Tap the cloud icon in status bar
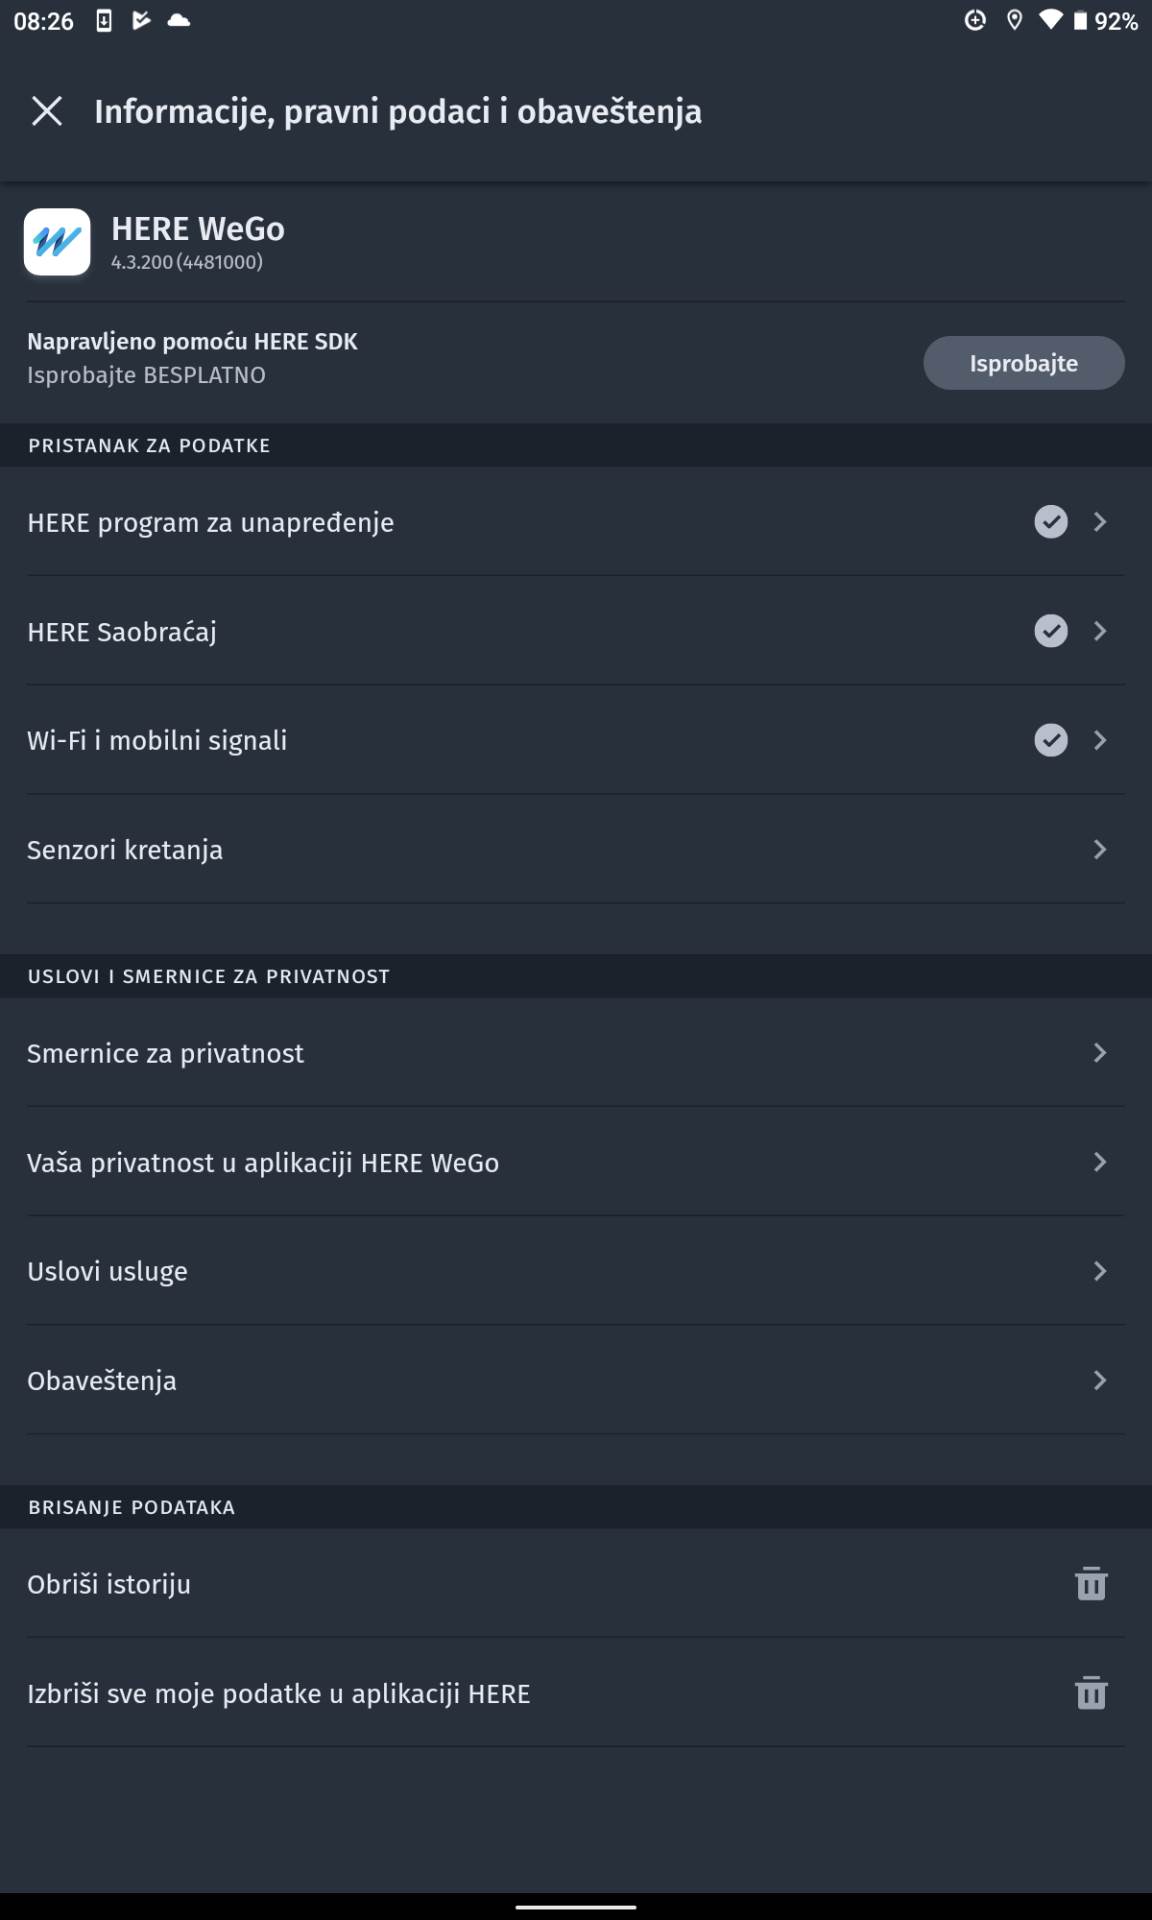The height and width of the screenshot is (1920, 1152). coord(179,21)
